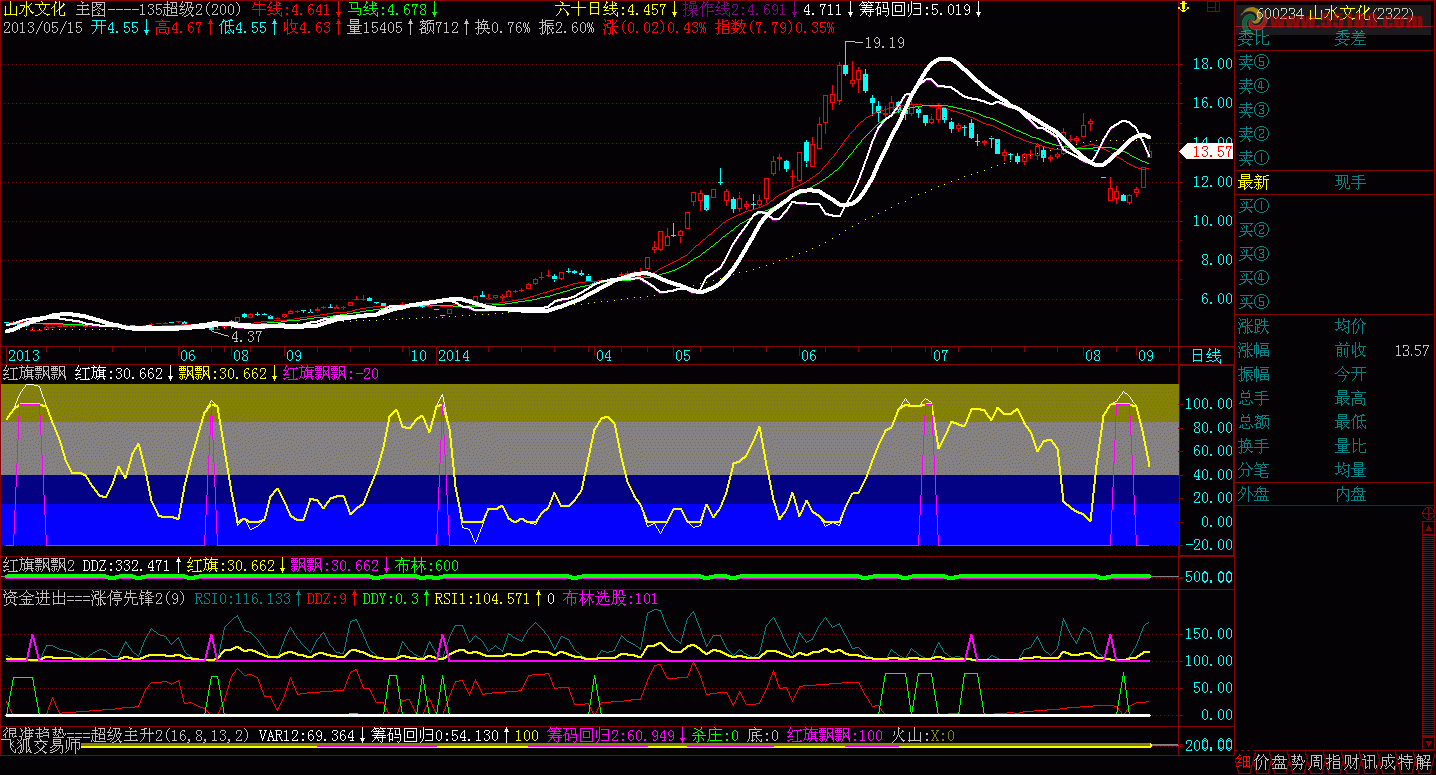Switch to the 指 tab
This screenshot has width=1436, height=775.
coord(1334,762)
